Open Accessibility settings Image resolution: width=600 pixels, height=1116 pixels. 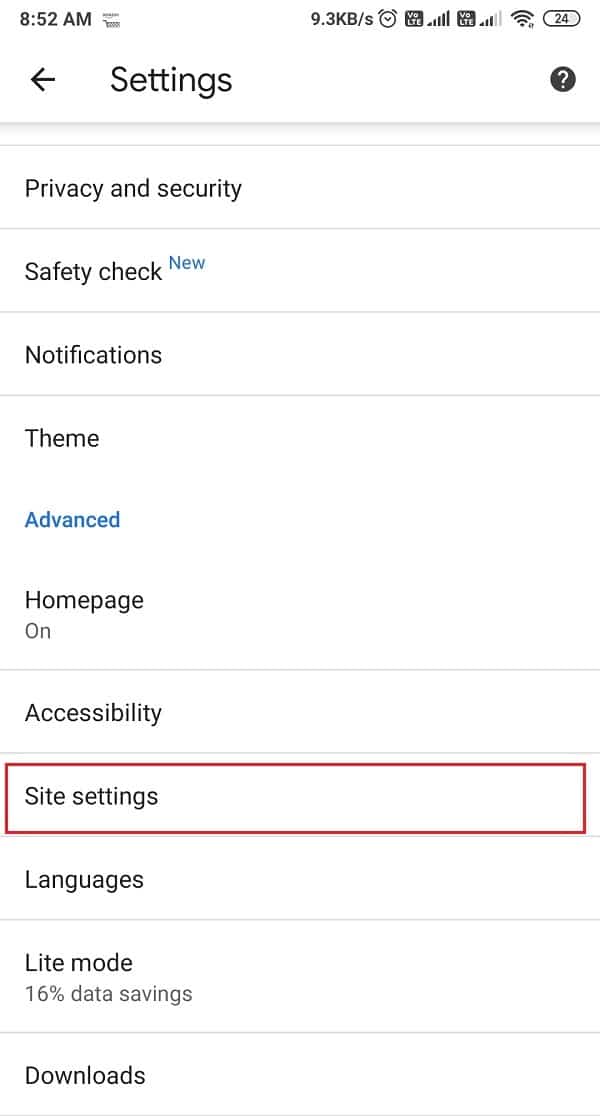(93, 713)
